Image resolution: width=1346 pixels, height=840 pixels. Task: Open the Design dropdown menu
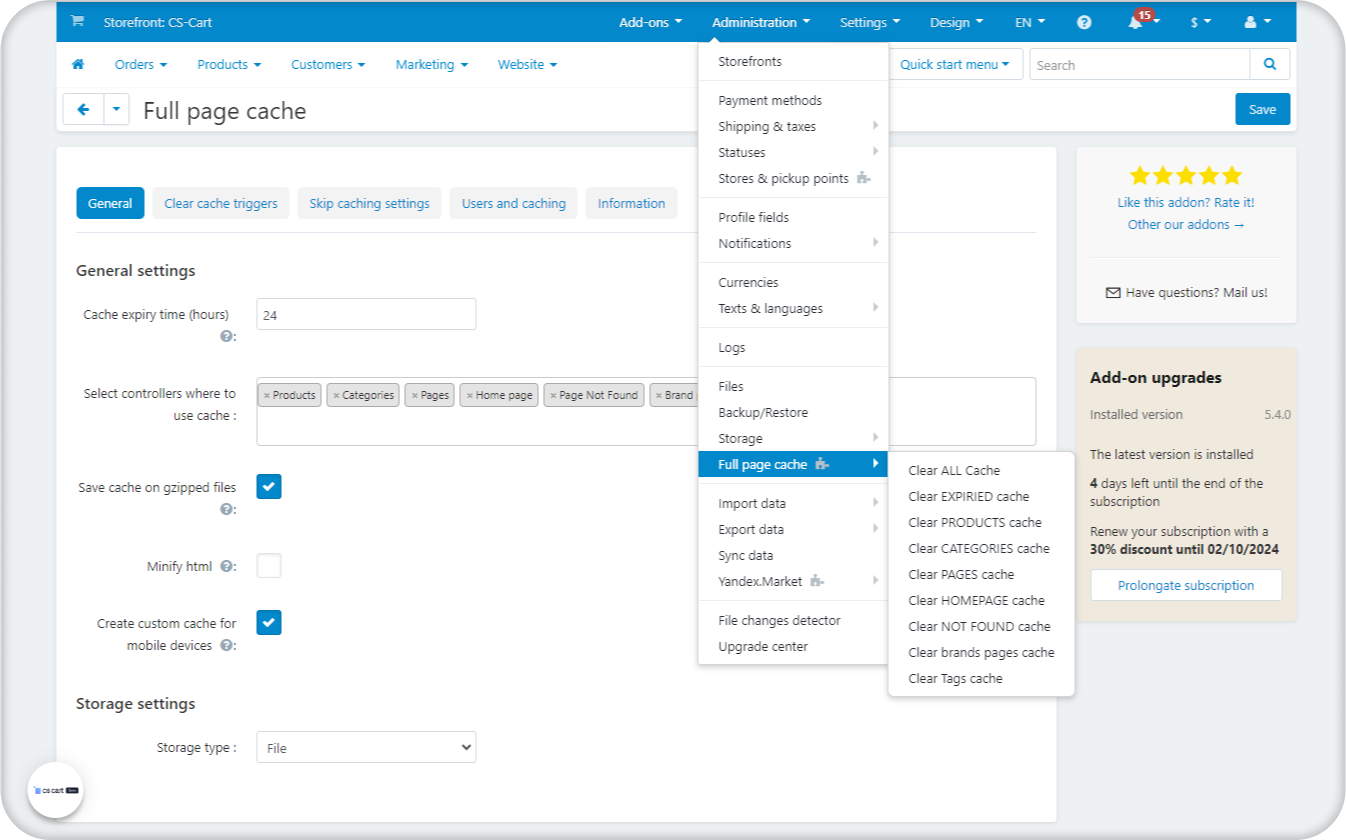[x=956, y=22]
